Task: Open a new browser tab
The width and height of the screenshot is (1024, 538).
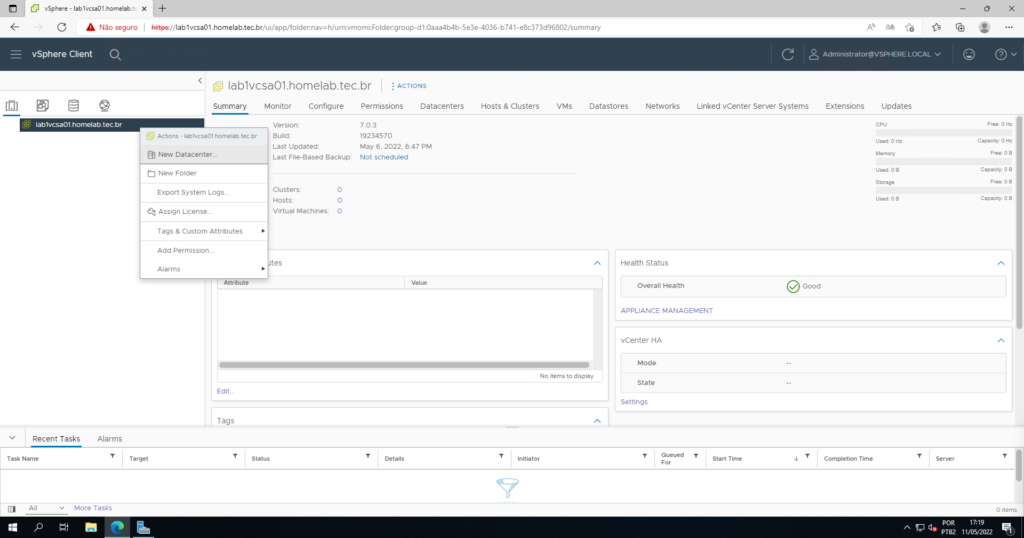Action: [x=162, y=8]
